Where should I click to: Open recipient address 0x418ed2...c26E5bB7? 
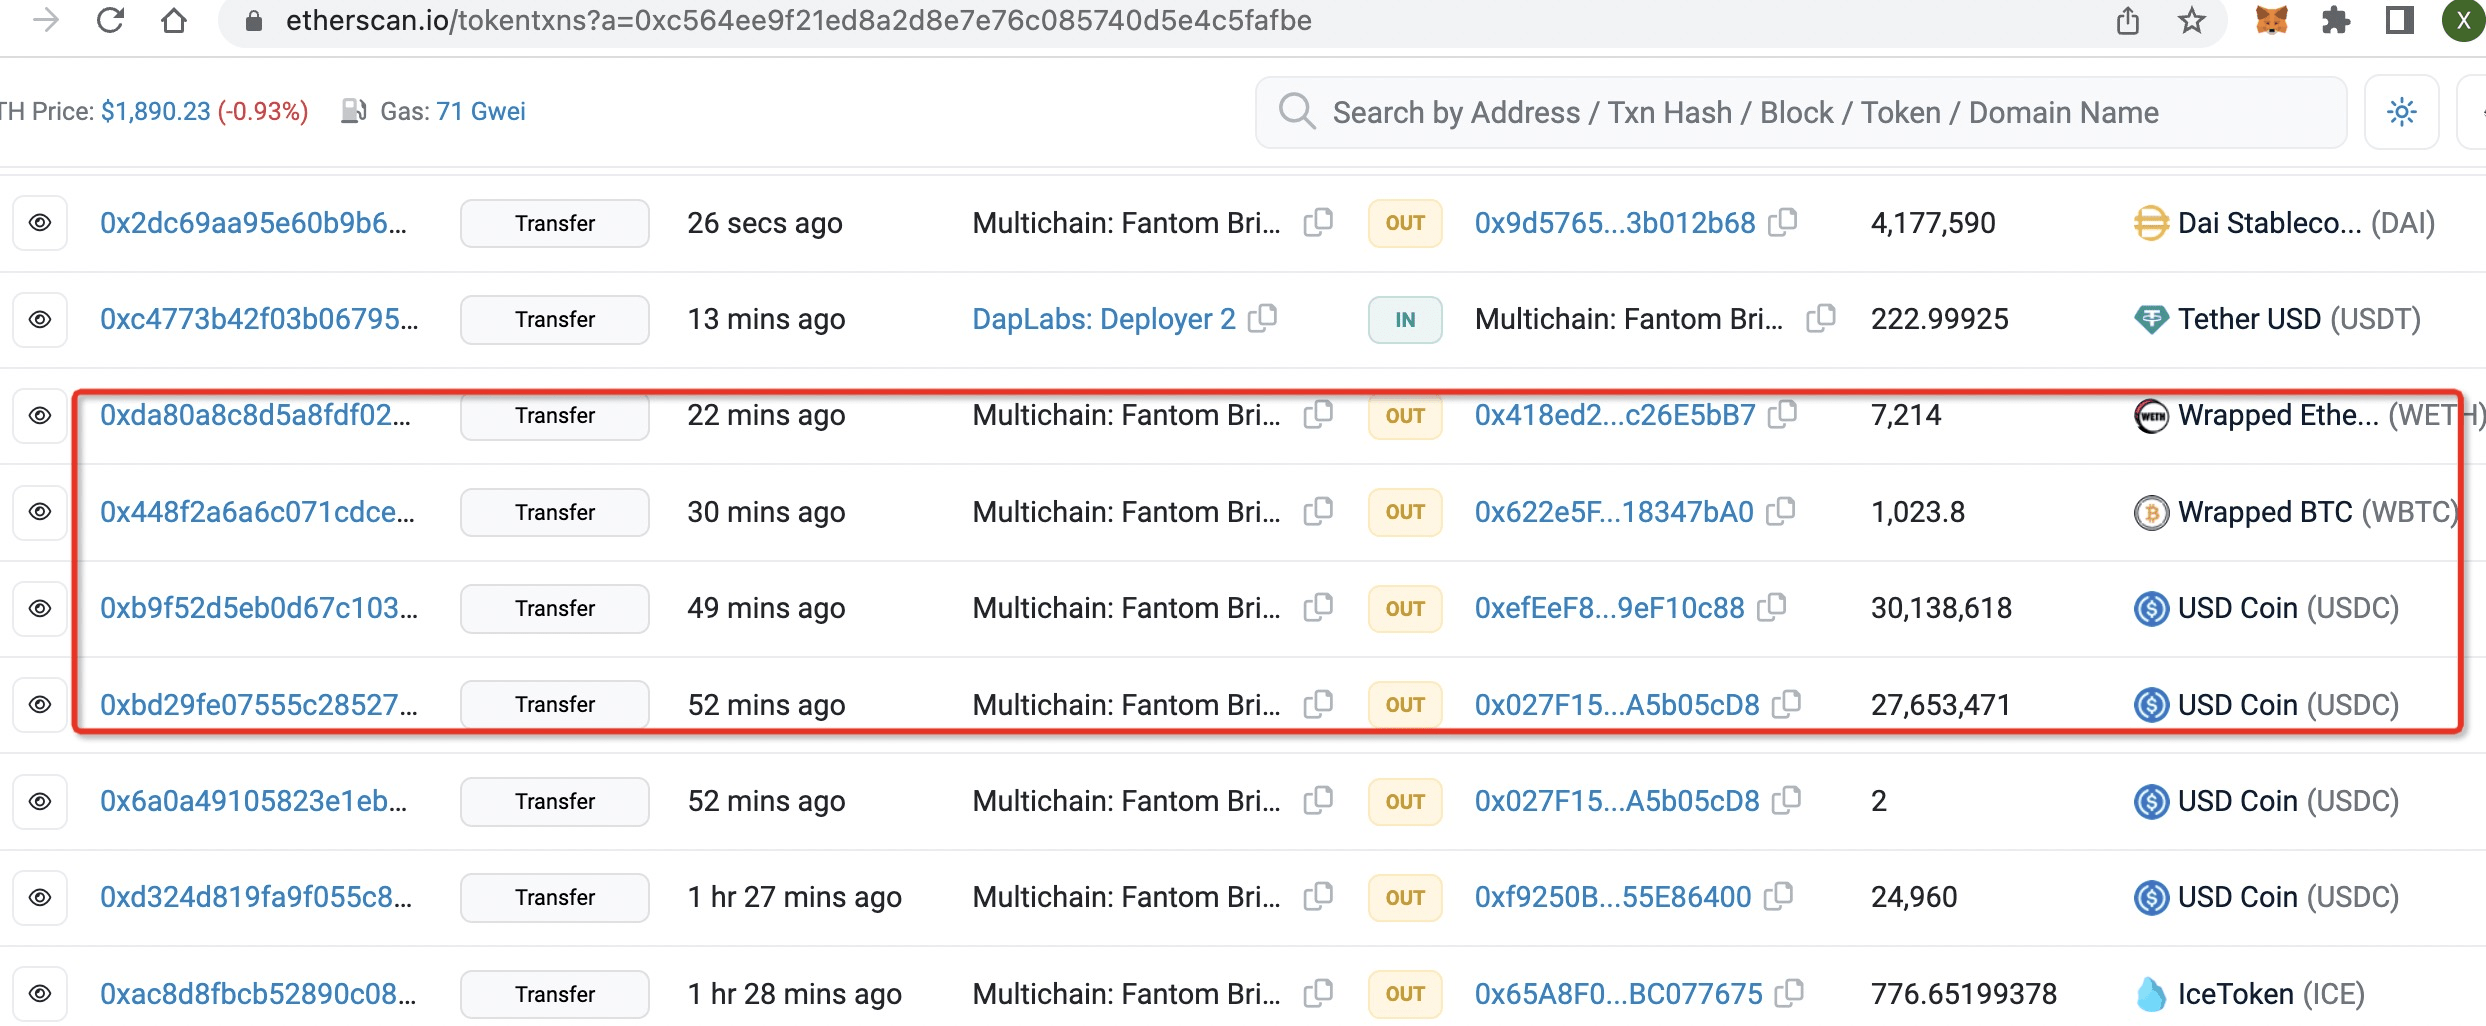pos(1615,415)
